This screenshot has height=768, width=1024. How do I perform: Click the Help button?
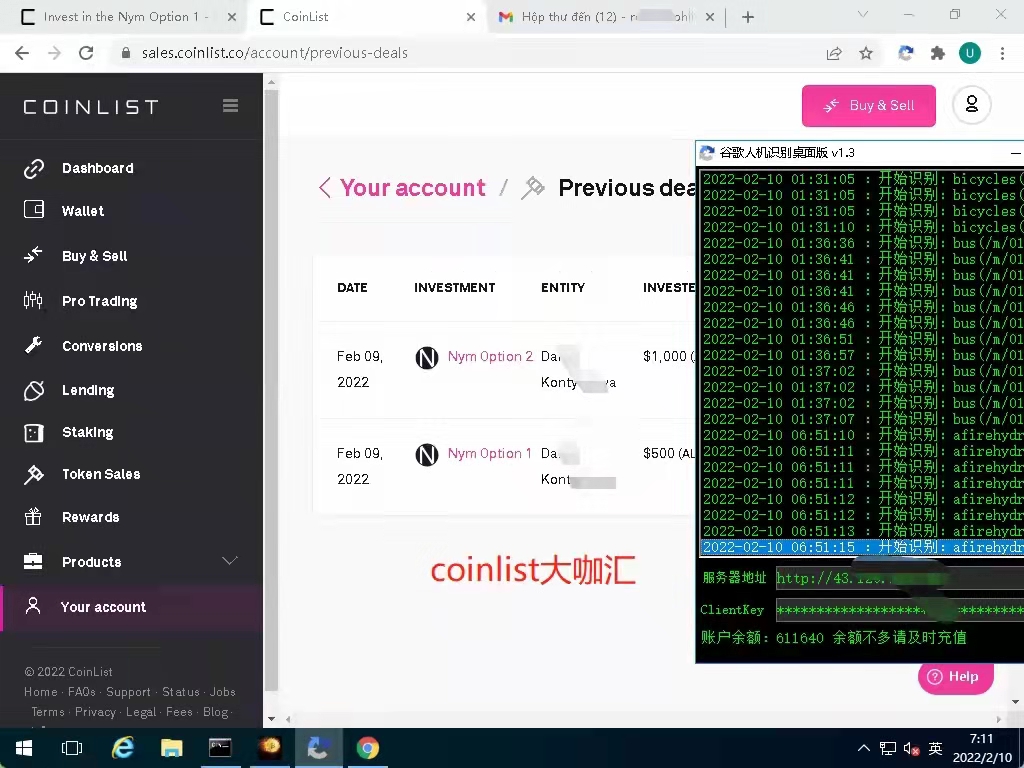(955, 677)
